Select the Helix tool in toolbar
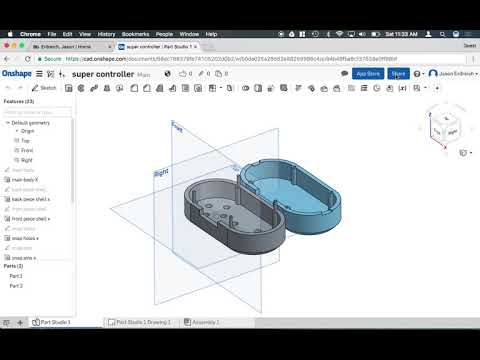This screenshot has width=480, height=360. pyautogui.click(x=364, y=88)
